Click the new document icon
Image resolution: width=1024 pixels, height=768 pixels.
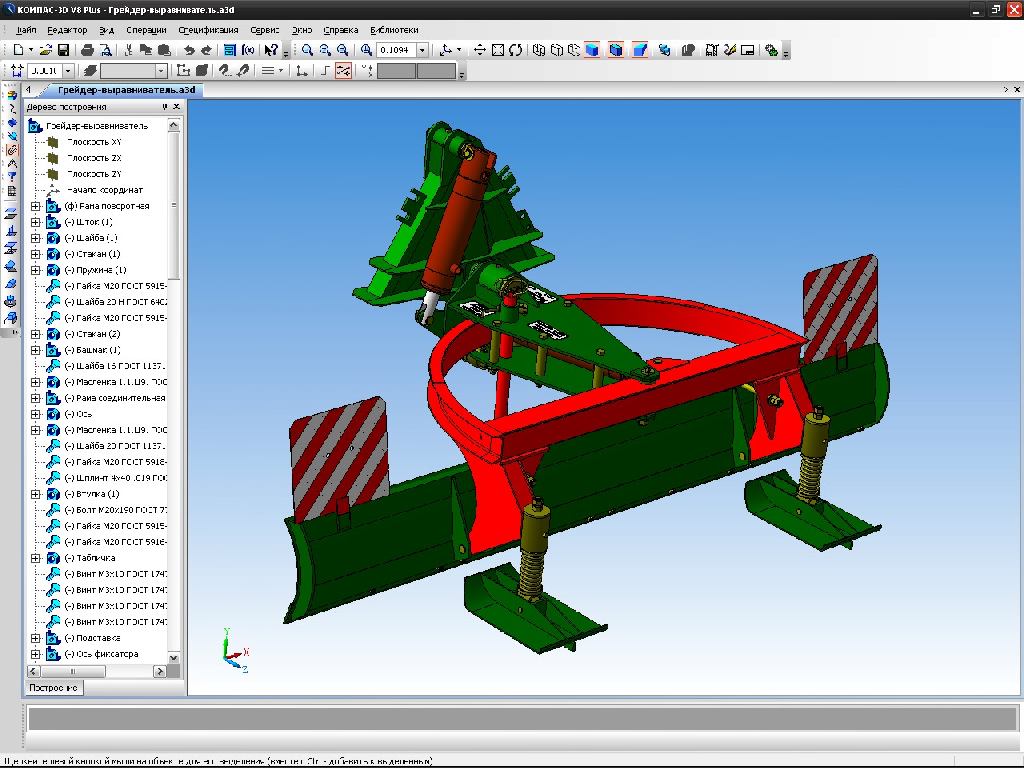18,50
